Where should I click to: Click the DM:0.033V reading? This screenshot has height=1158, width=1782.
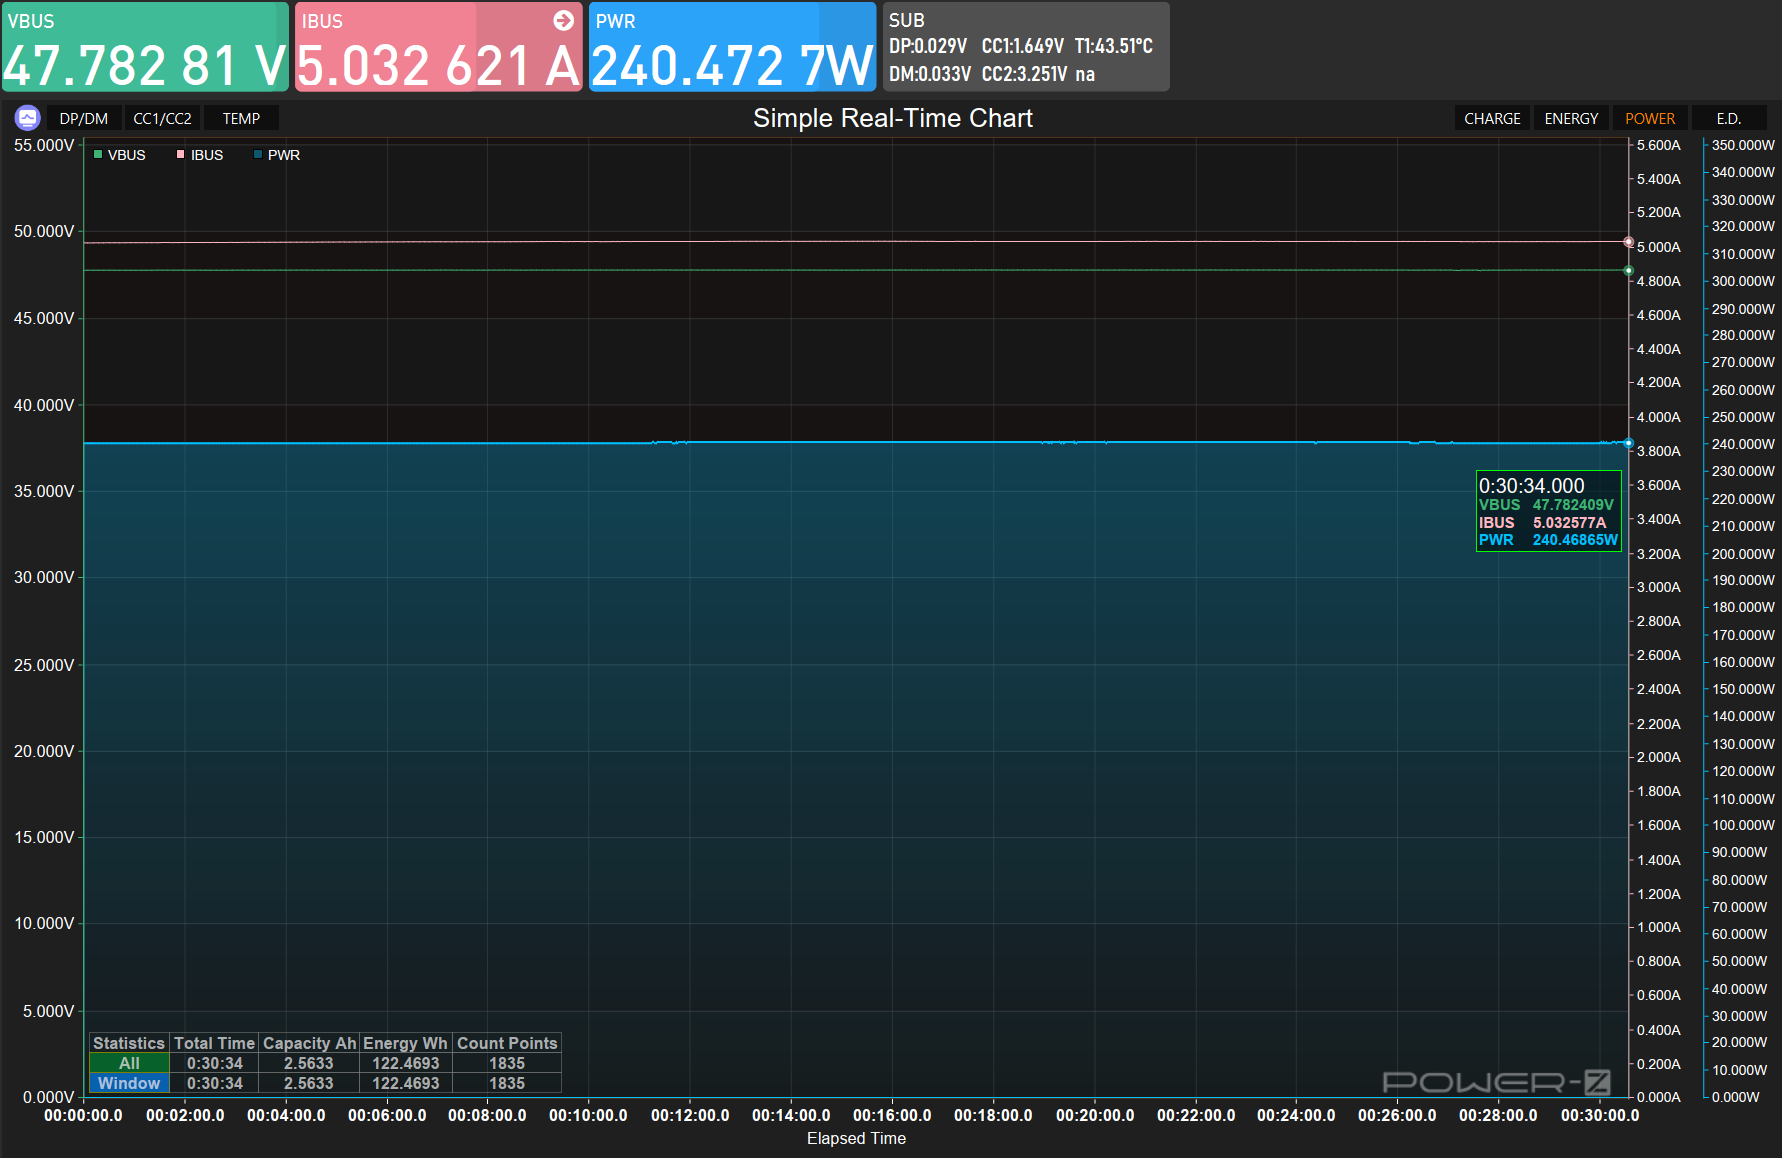[930, 74]
